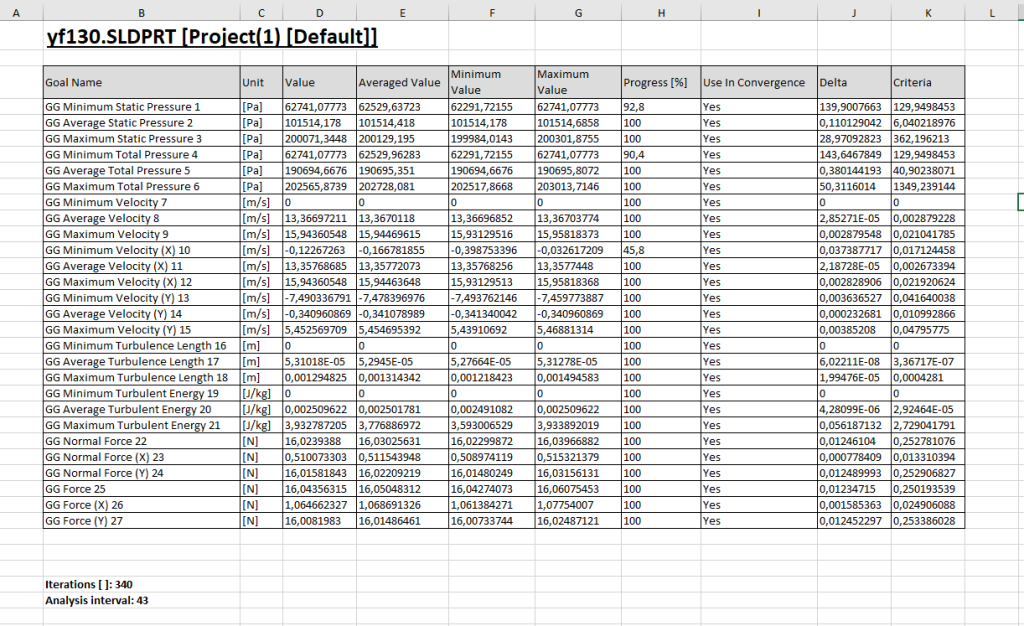The width and height of the screenshot is (1024, 626).
Task: Click the 'GG Average Turbulence Length 17' cell
Action: point(142,362)
